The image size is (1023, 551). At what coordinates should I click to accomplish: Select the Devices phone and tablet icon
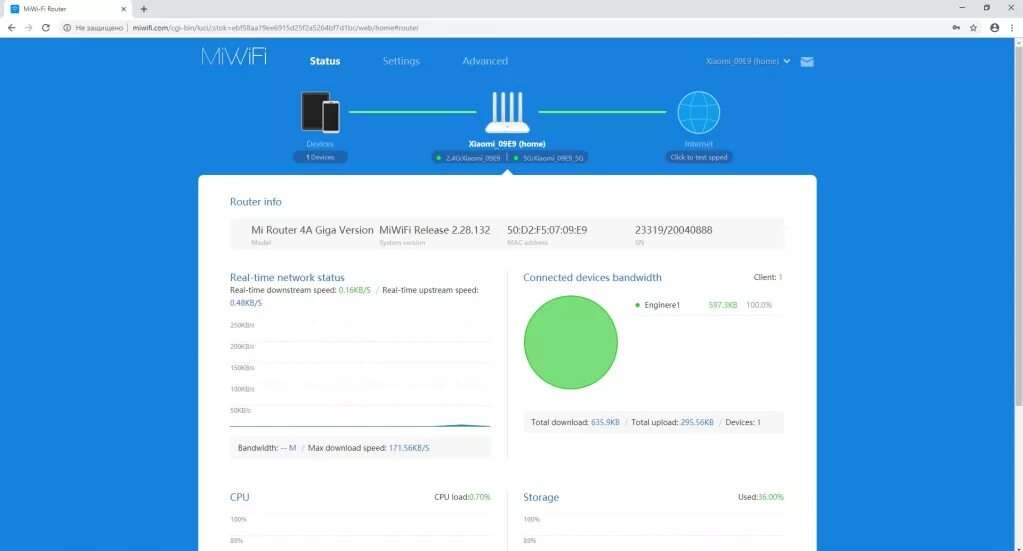[320, 112]
